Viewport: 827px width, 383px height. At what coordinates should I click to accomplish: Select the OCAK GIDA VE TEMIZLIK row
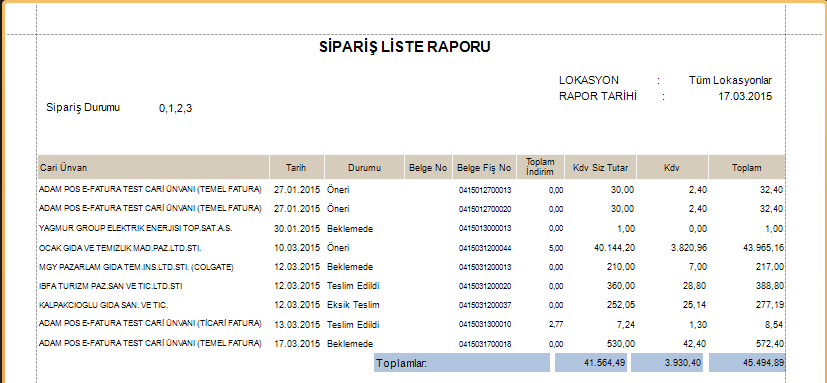(411, 247)
